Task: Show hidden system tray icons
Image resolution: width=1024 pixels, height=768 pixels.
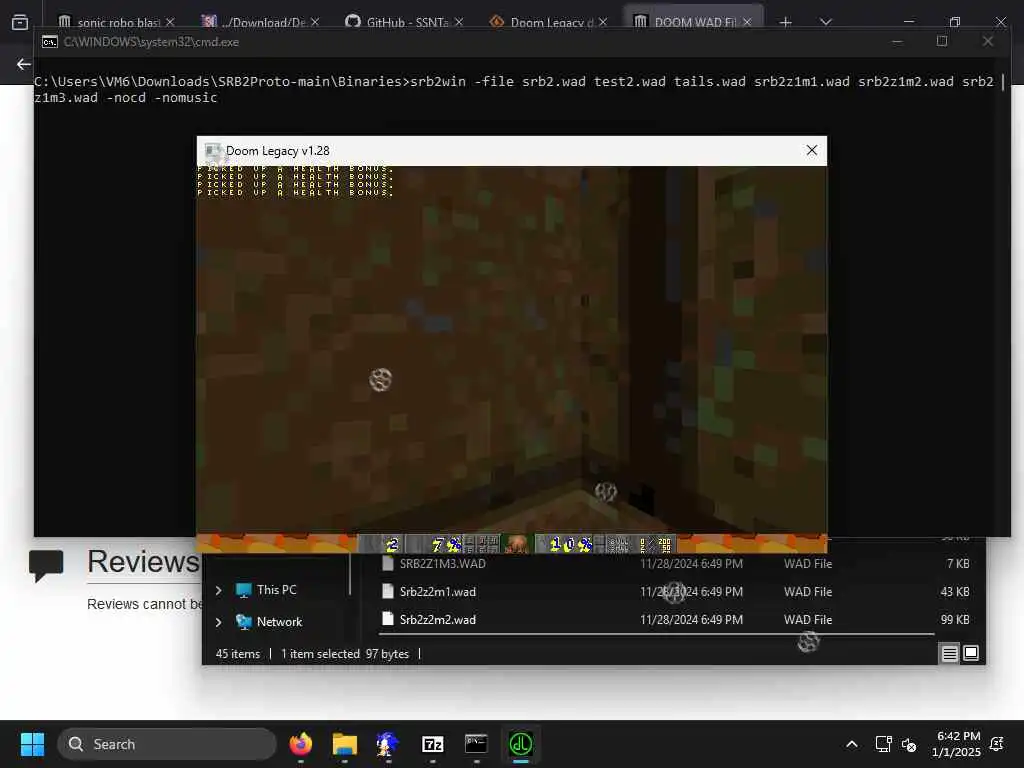Action: [852, 744]
